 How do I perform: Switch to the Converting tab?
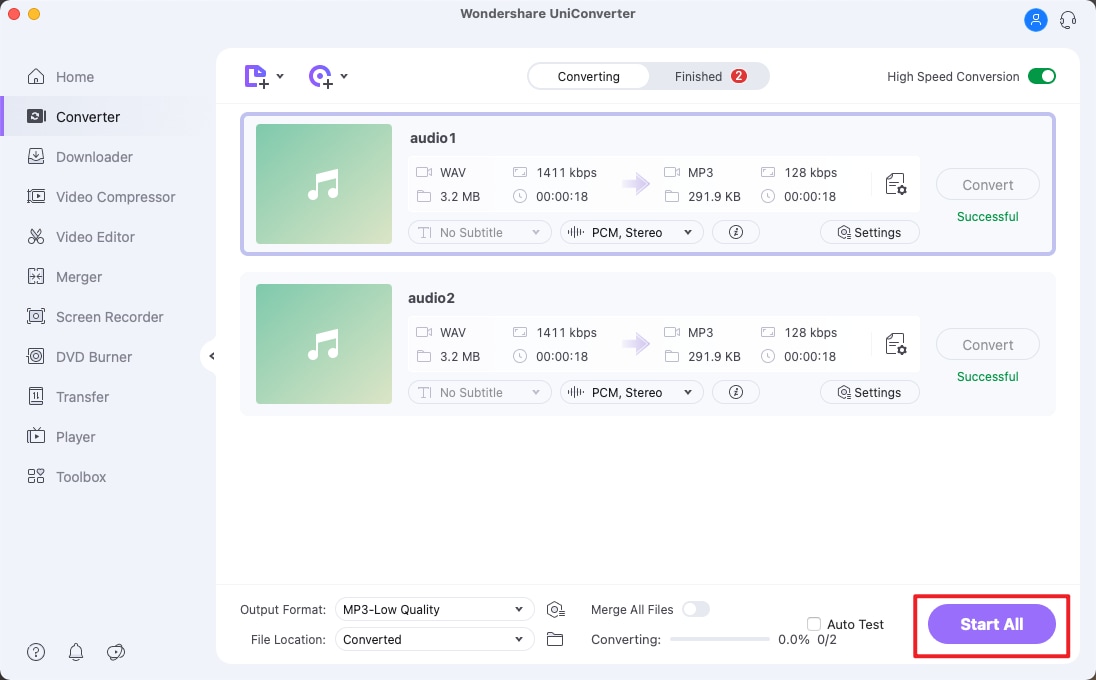click(x=589, y=76)
